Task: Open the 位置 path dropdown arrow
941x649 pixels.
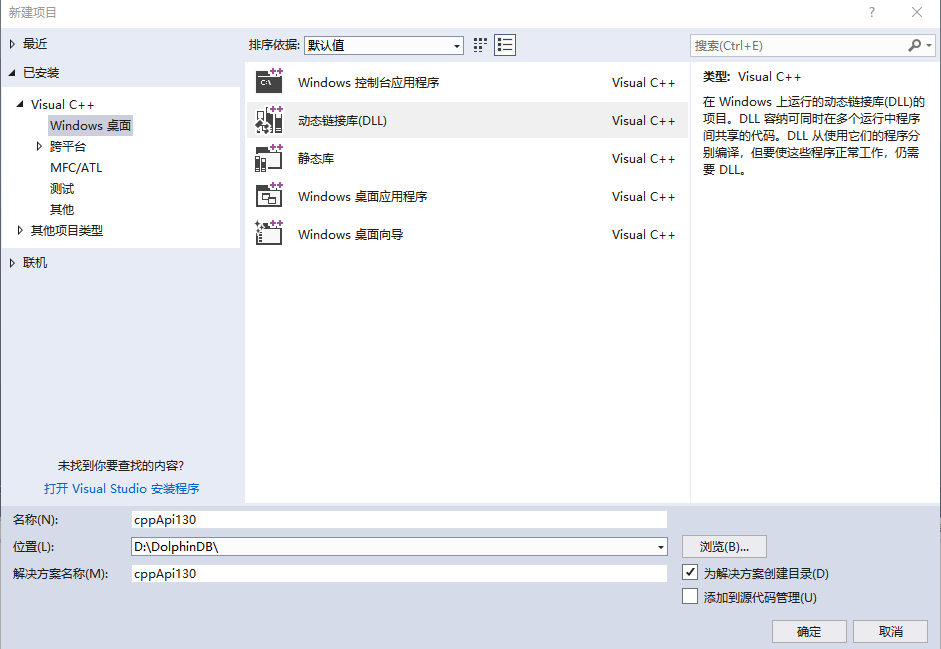Action: (659, 546)
